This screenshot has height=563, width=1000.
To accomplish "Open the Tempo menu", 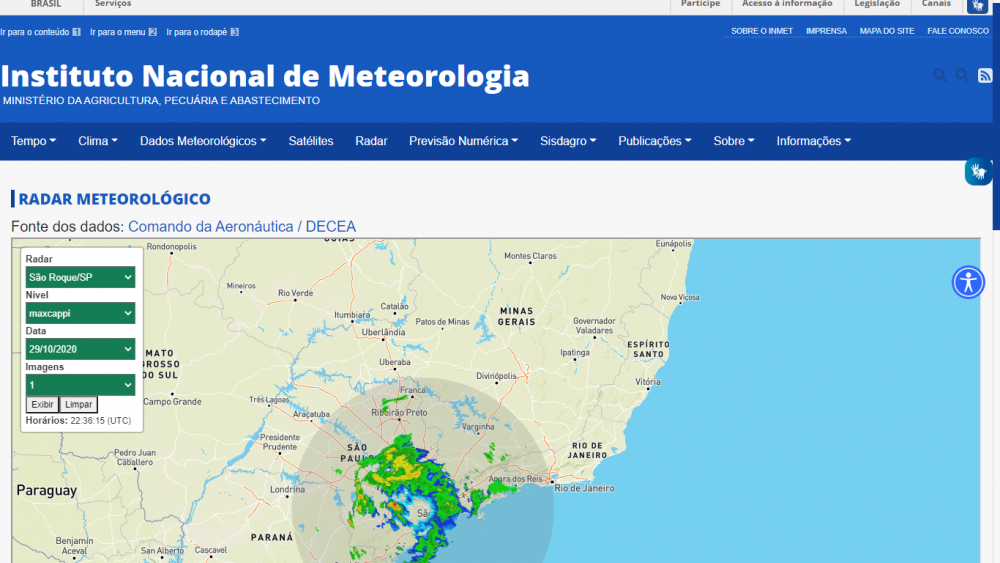I will click(33, 141).
